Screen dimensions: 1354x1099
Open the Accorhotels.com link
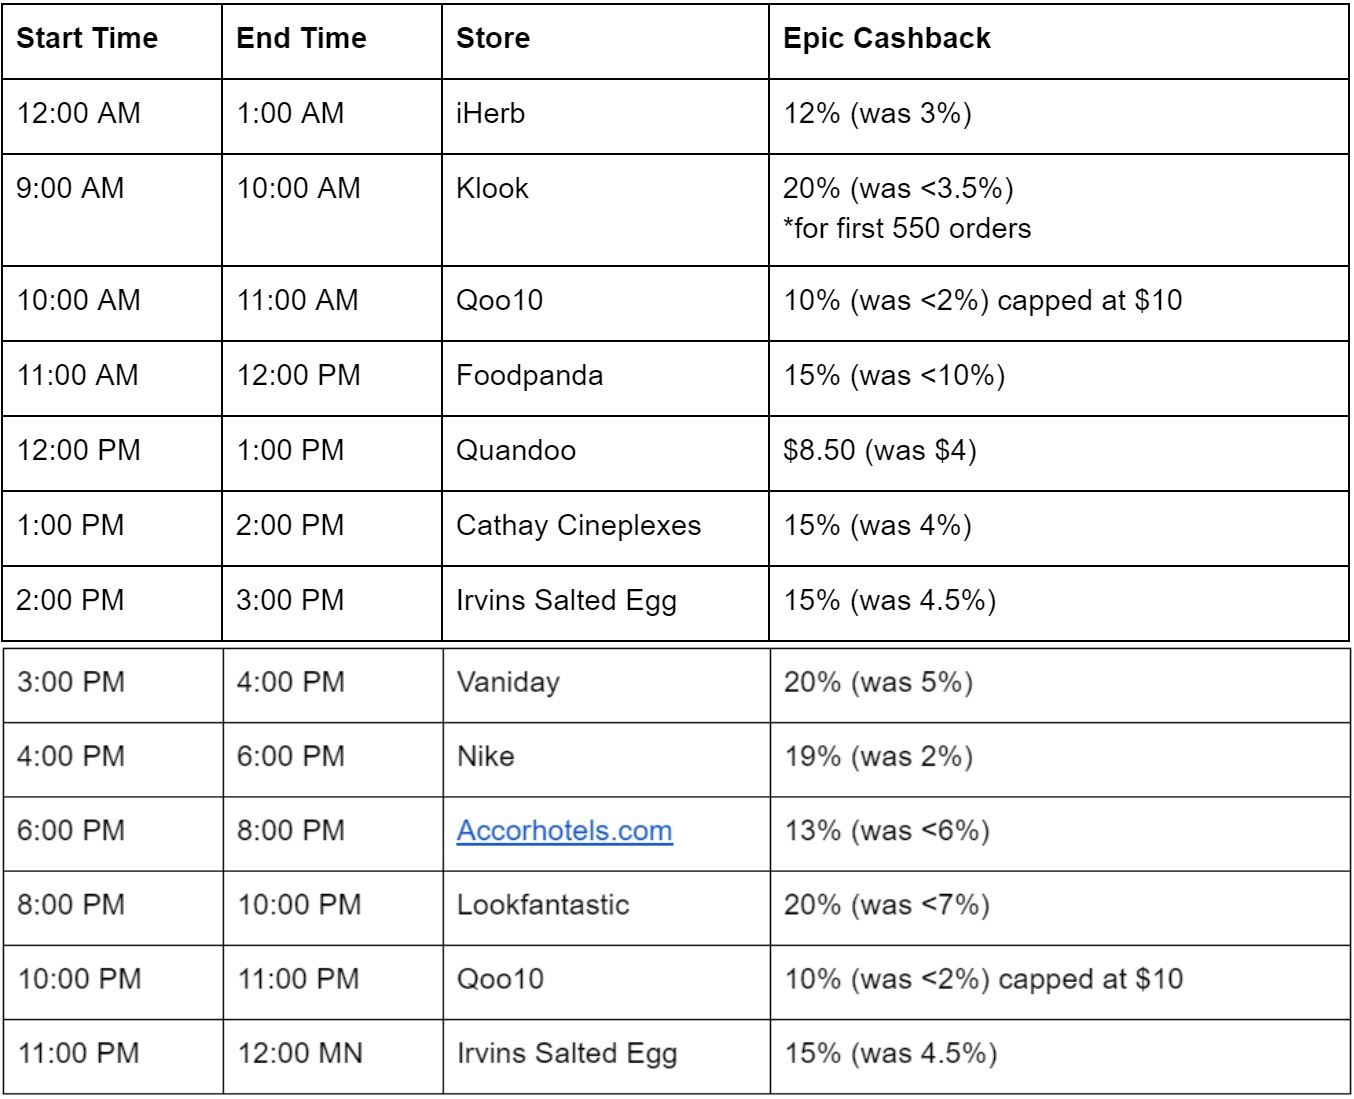[x=564, y=831]
